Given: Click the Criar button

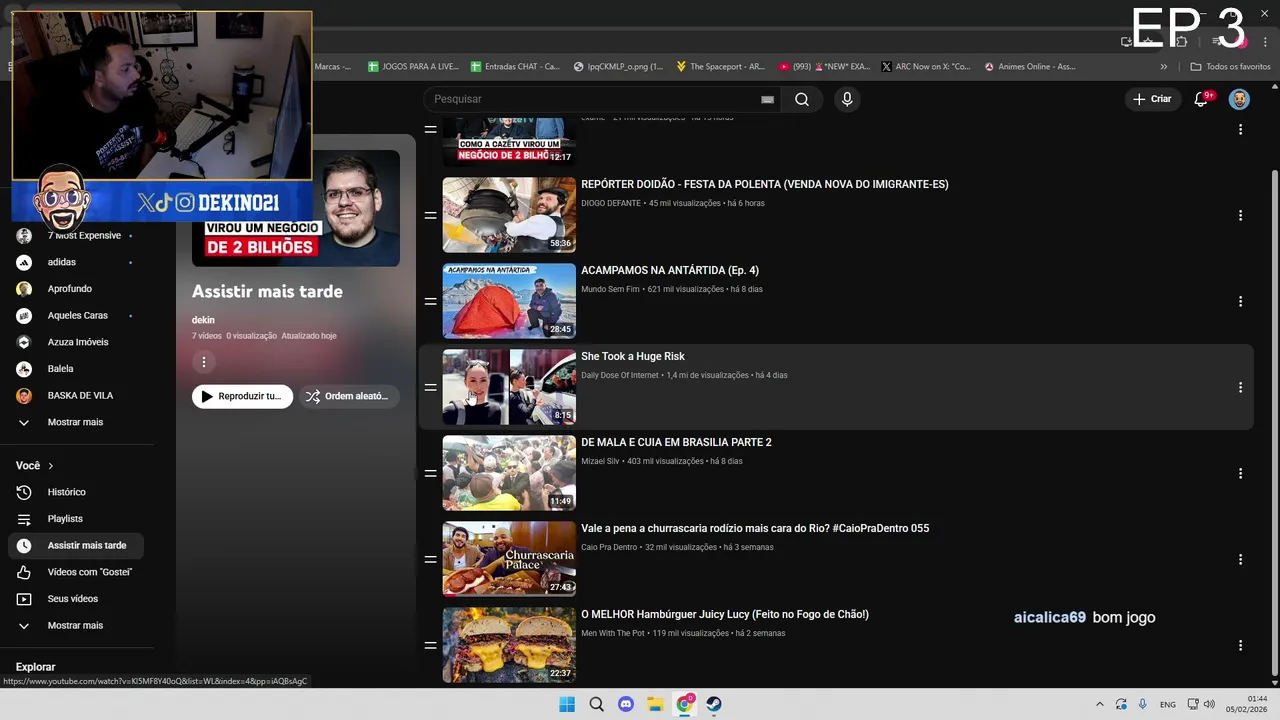Looking at the screenshot, I should click(x=1152, y=99).
